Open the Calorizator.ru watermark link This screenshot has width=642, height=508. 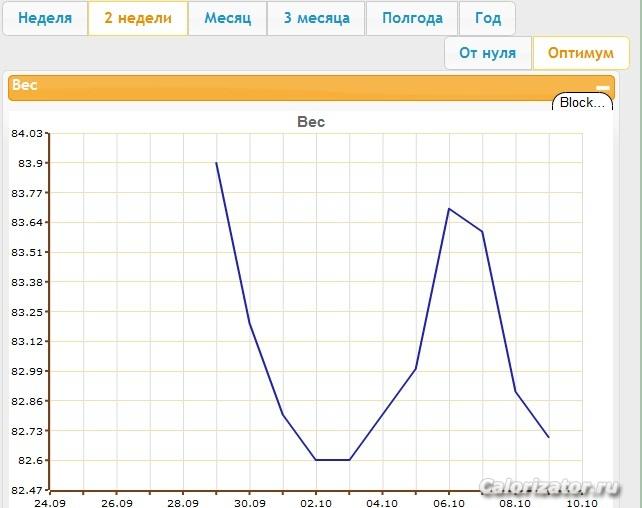(x=550, y=487)
